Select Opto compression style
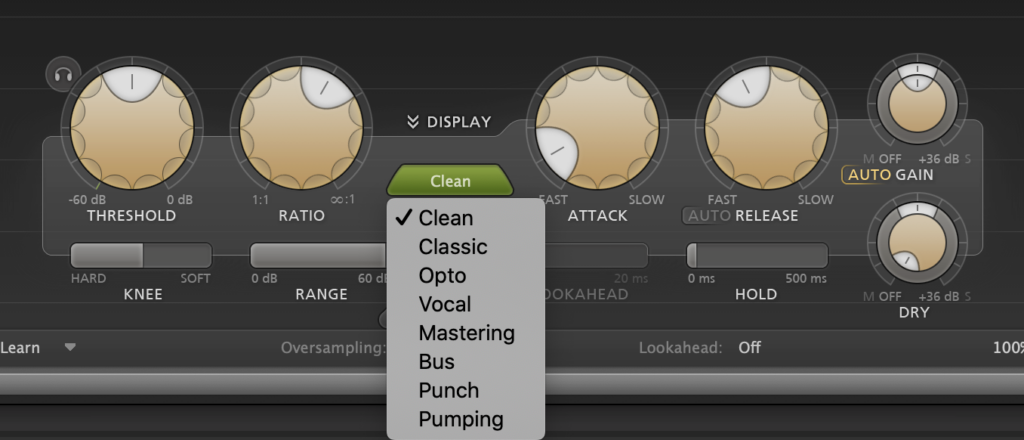This screenshot has width=1024, height=440. pyautogui.click(x=443, y=275)
